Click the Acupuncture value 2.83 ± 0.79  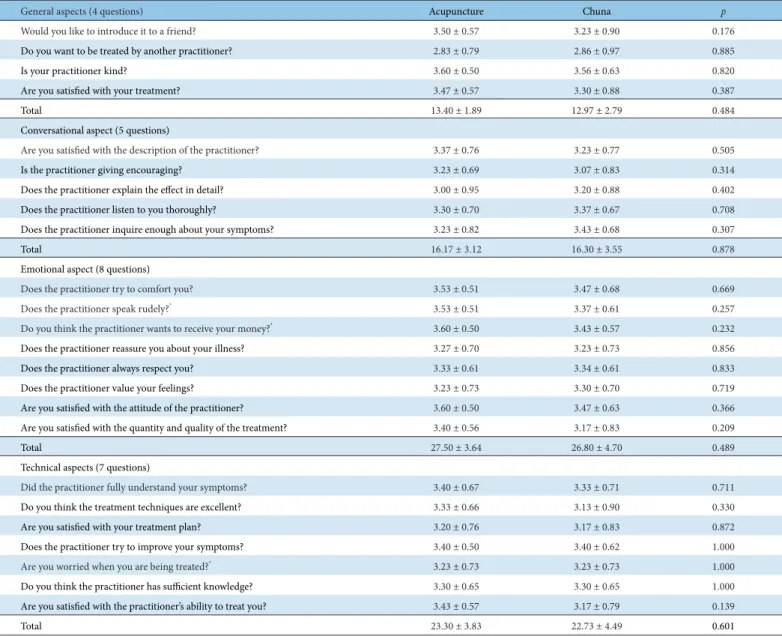[456, 51]
